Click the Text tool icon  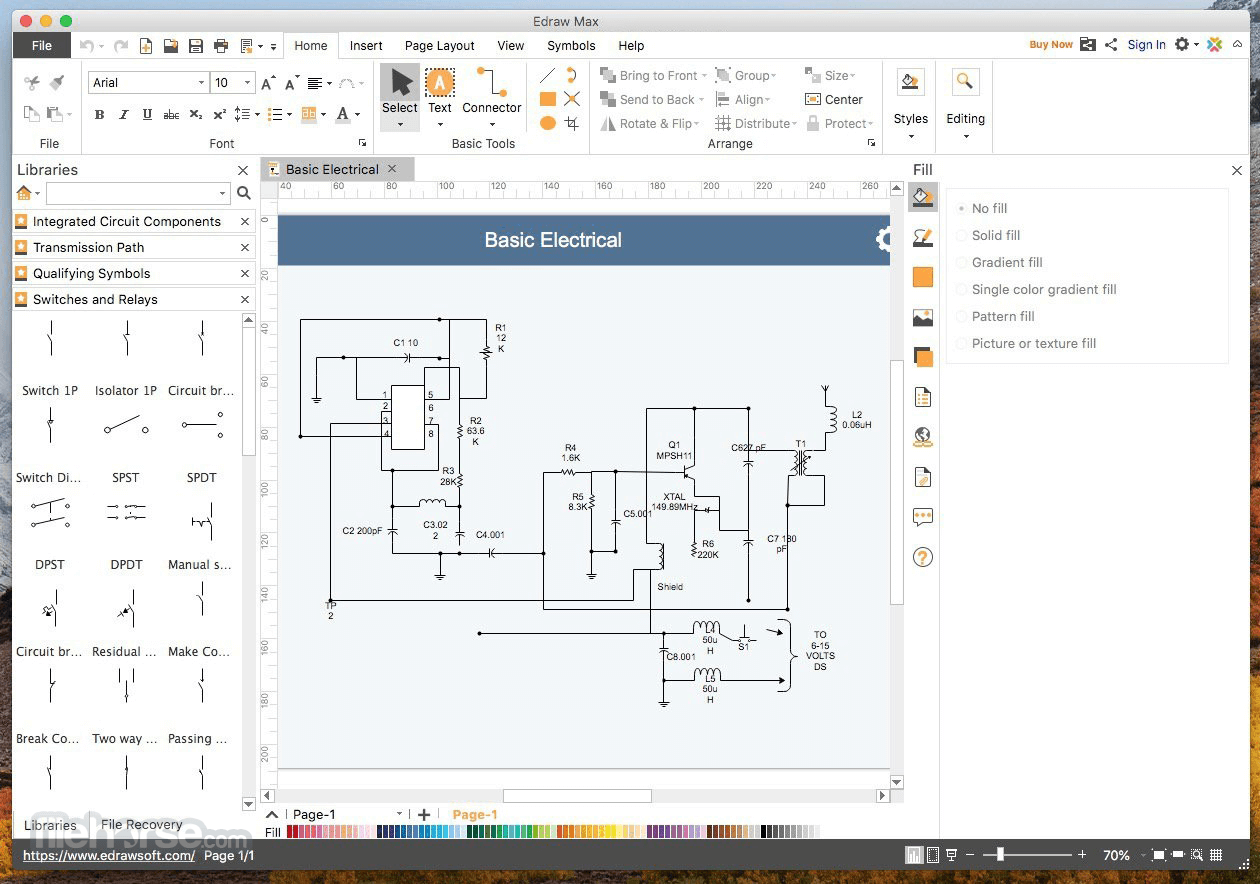coord(440,83)
